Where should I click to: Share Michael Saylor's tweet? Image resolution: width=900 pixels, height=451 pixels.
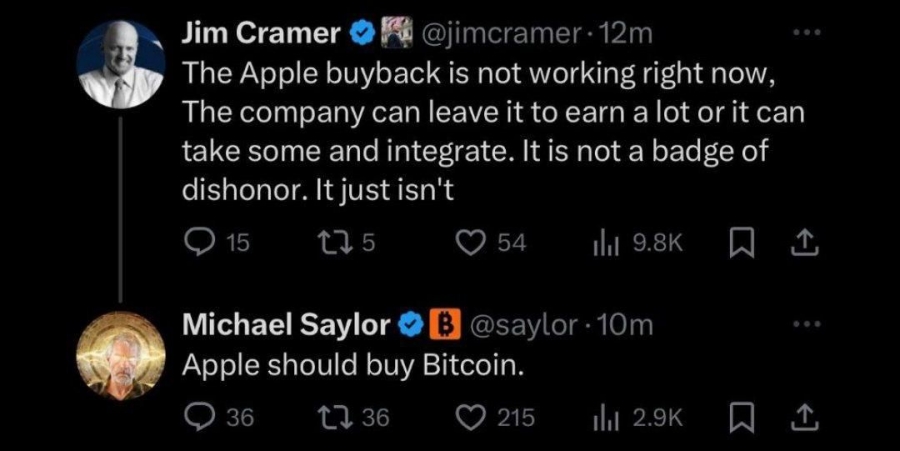805,417
